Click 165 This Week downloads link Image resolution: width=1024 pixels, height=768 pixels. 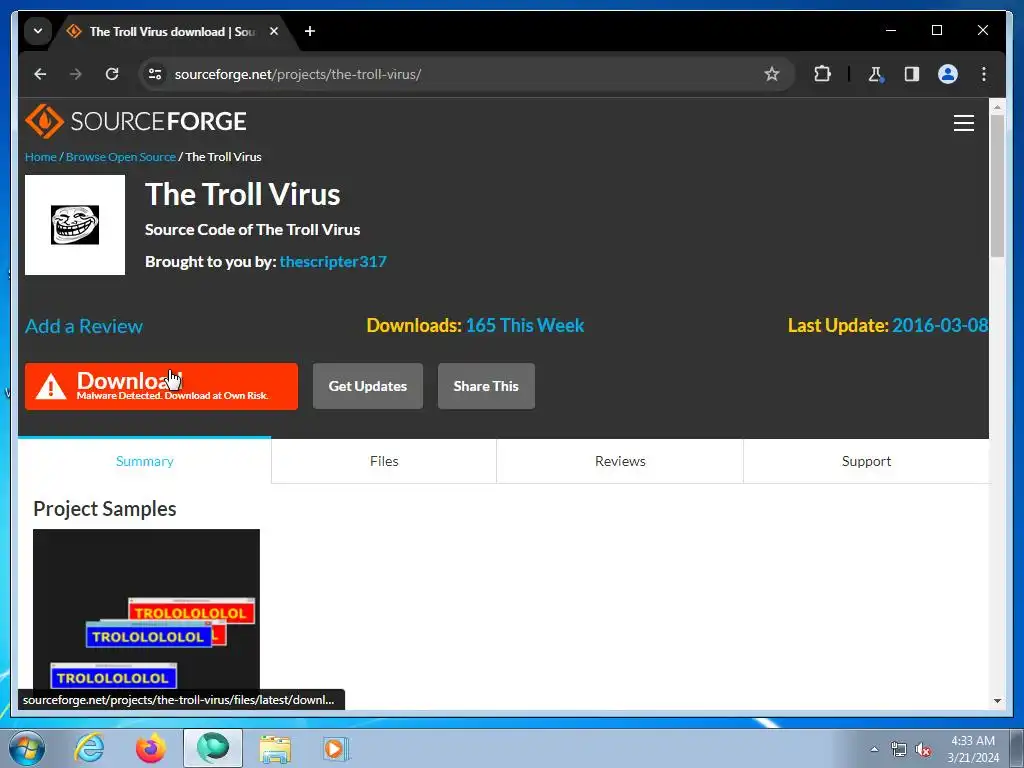(524, 325)
